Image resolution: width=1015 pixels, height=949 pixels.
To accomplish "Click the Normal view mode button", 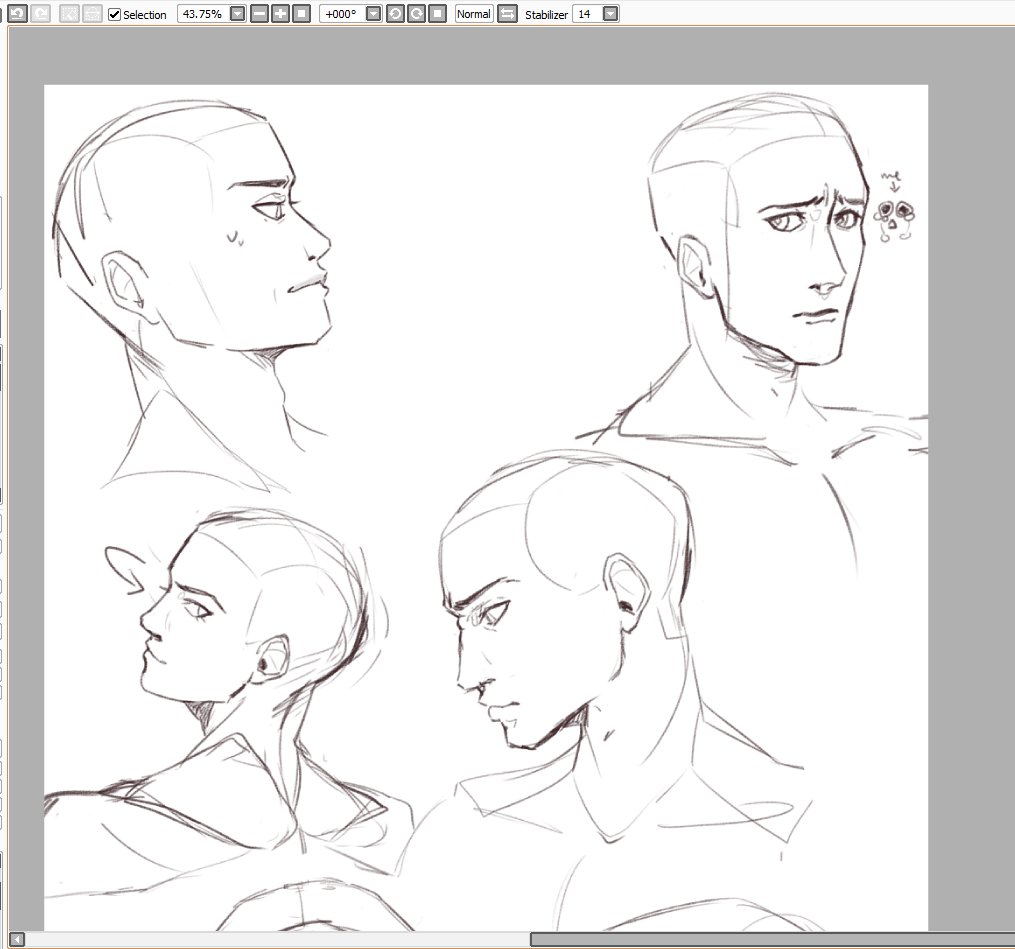I will 474,14.
